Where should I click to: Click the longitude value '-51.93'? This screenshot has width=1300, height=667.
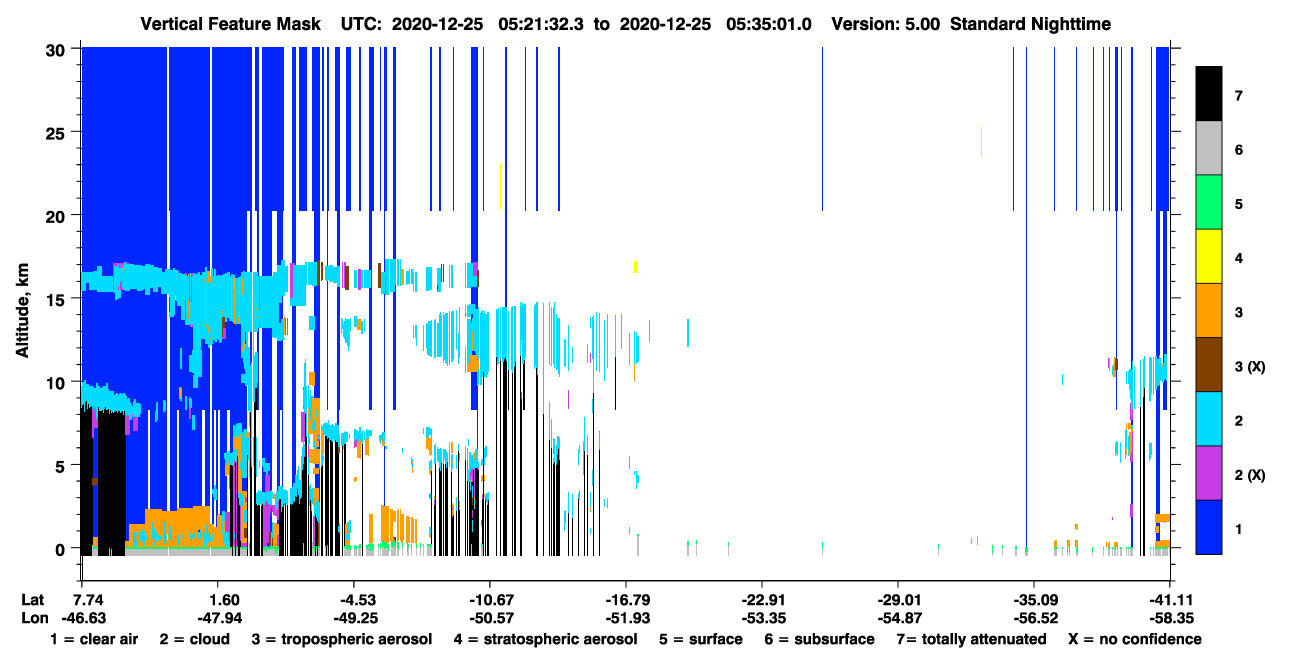point(625,618)
